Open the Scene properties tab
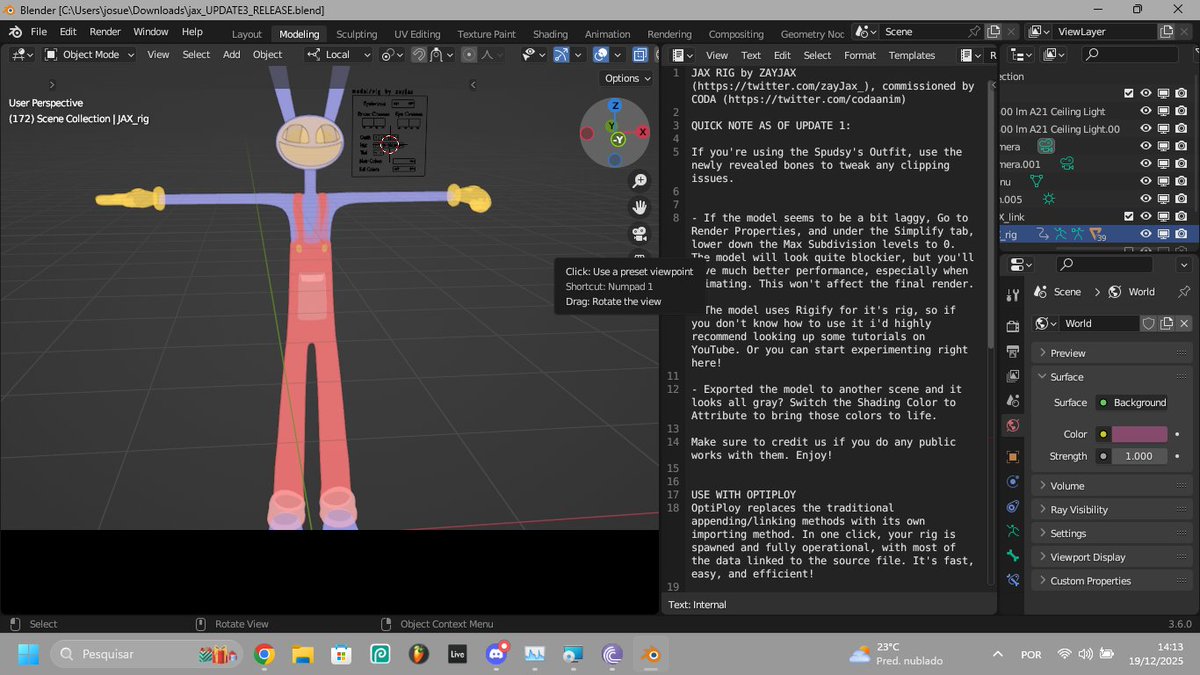Image resolution: width=1200 pixels, height=675 pixels. [x=1013, y=401]
